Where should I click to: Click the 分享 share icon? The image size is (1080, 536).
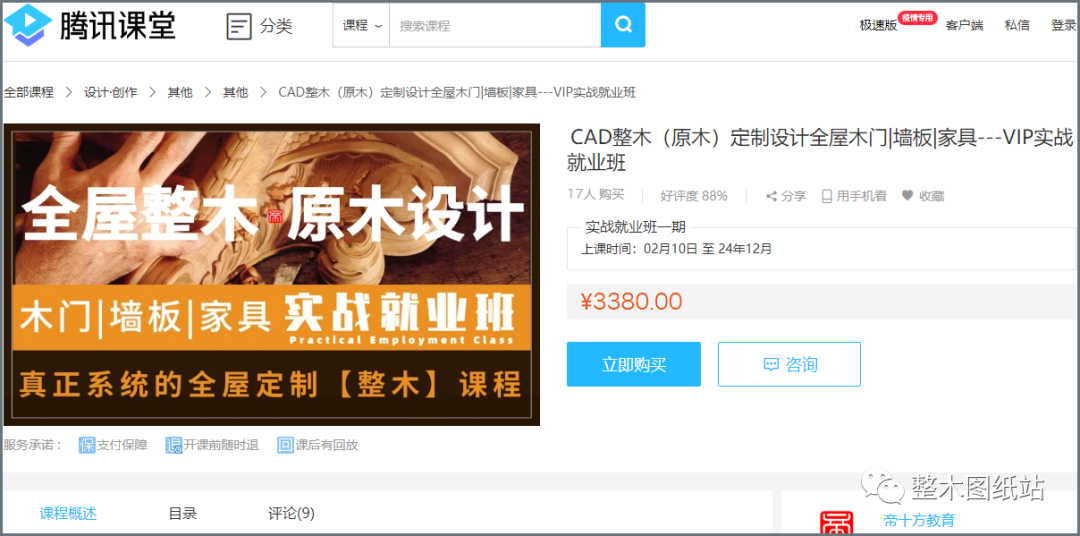point(772,196)
